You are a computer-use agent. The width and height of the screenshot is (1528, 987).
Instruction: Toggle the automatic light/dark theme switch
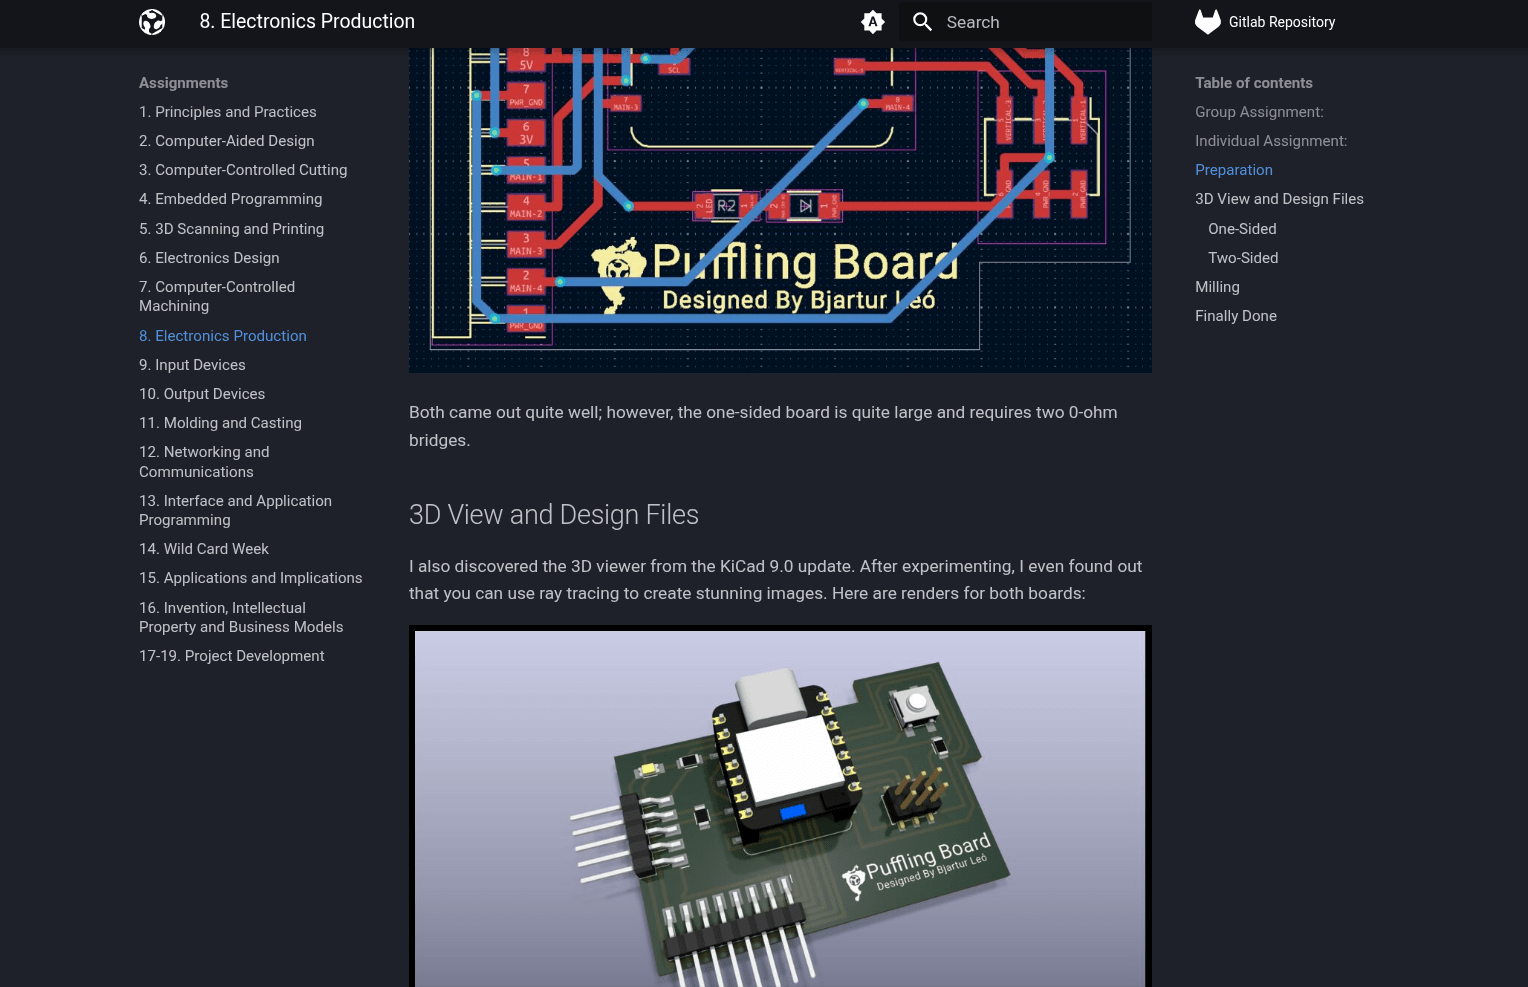872,22
